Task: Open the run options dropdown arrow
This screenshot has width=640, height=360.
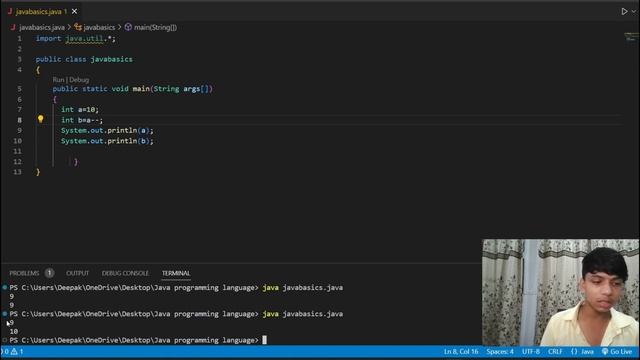Action: [634, 11]
